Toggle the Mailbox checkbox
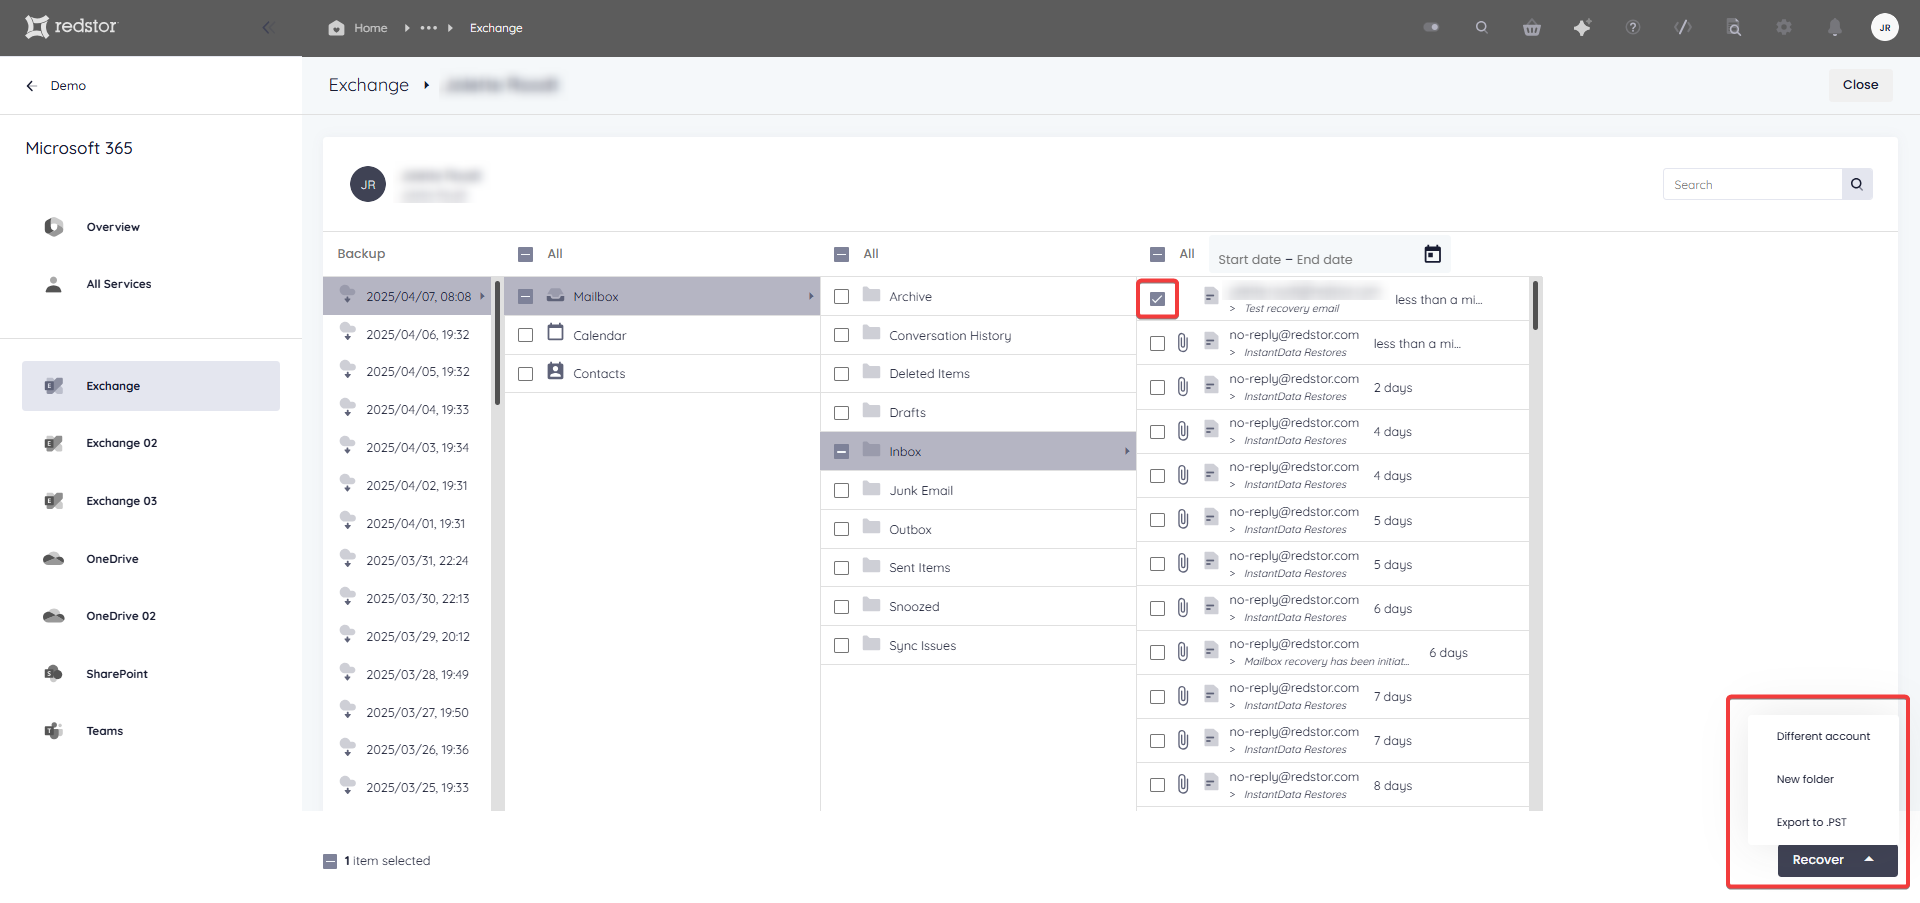Viewport: 1920px width, 903px height. (x=526, y=297)
